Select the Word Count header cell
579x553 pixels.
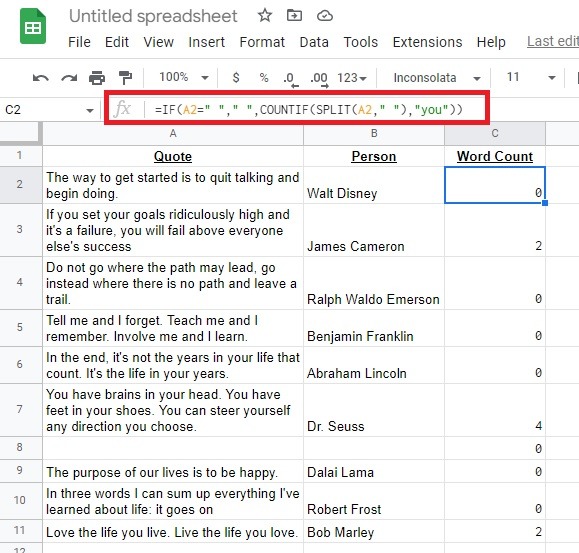[495, 156]
